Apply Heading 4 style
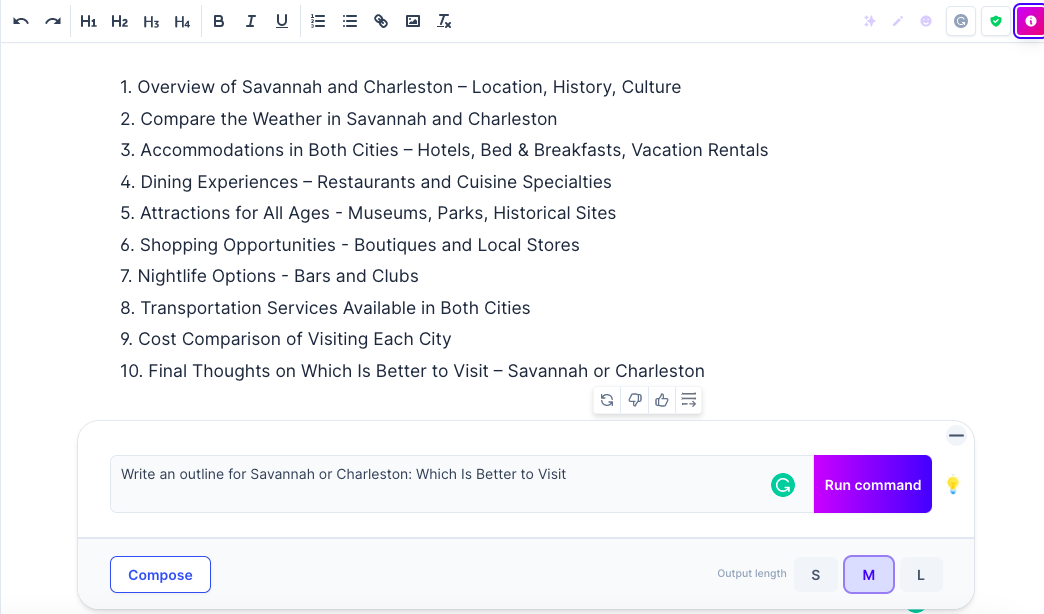This screenshot has height=614, width=1044. click(x=182, y=21)
